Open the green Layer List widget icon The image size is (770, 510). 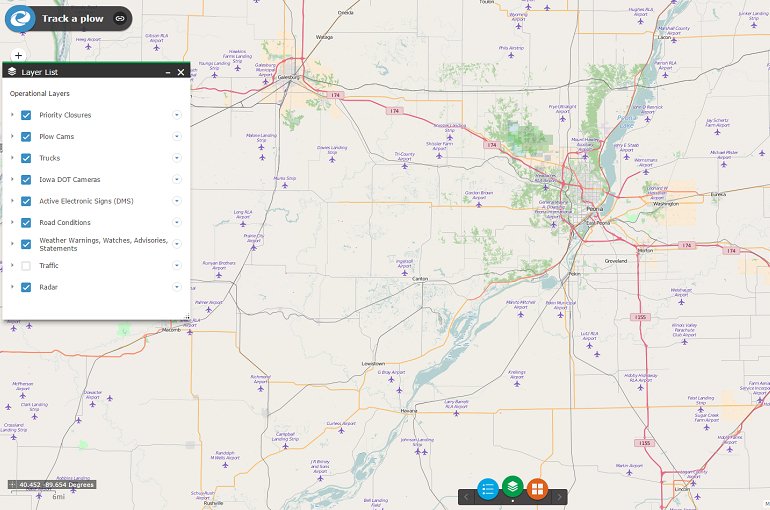coord(513,486)
